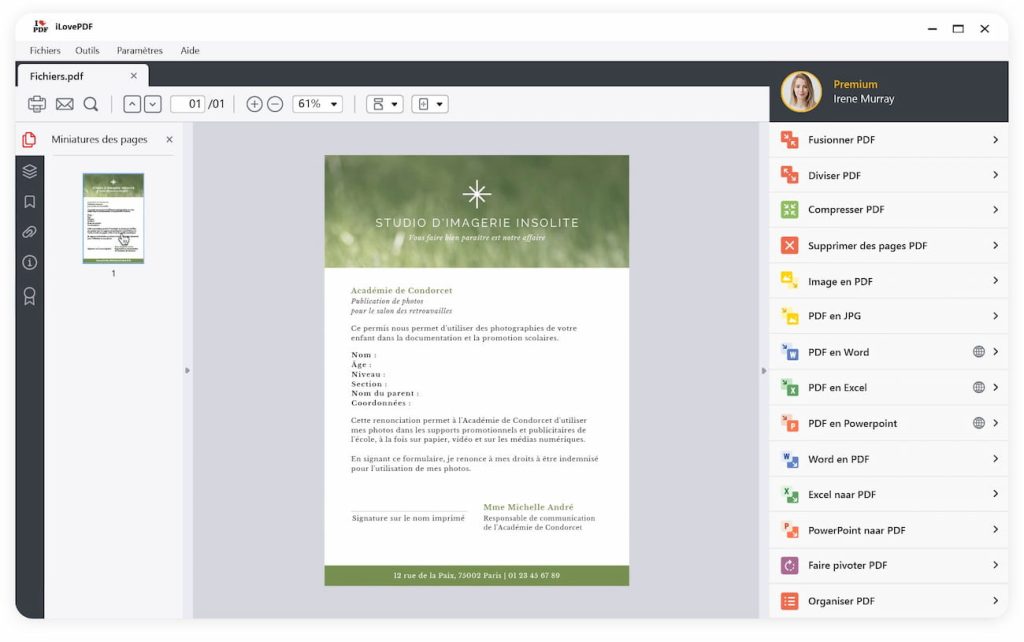Viewport: 1024px width, 642px height.
Task: Click the PDF en Powerpoint icon
Action: pyautogui.click(x=790, y=423)
